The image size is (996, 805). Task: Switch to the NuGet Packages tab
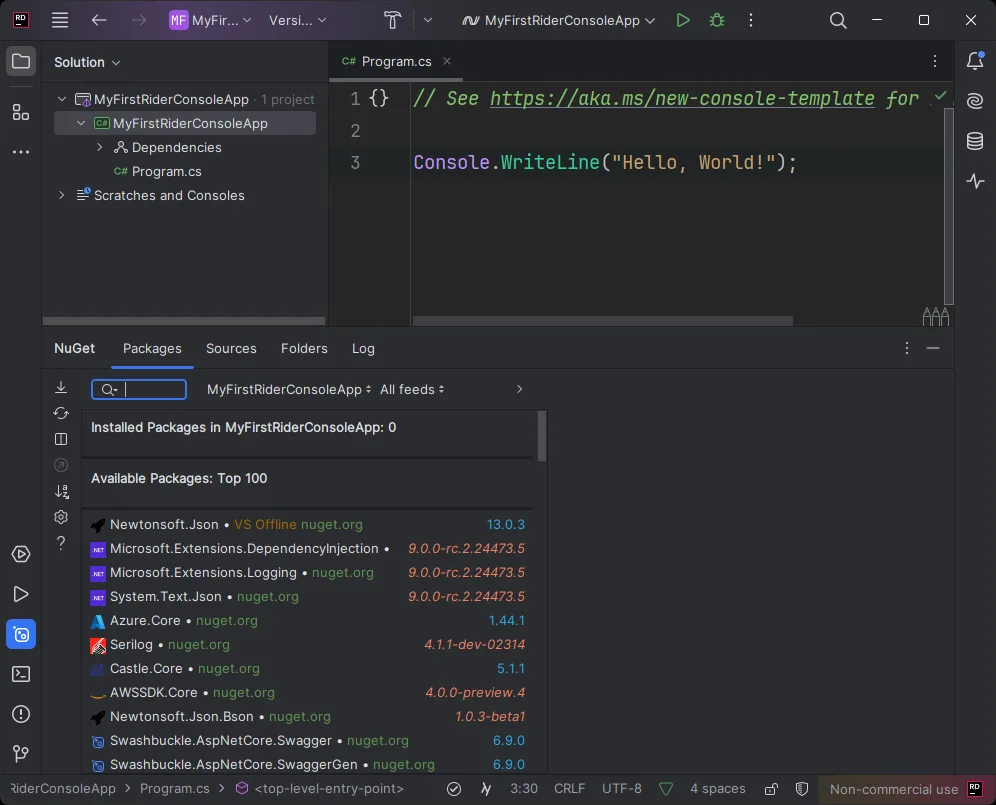(152, 348)
